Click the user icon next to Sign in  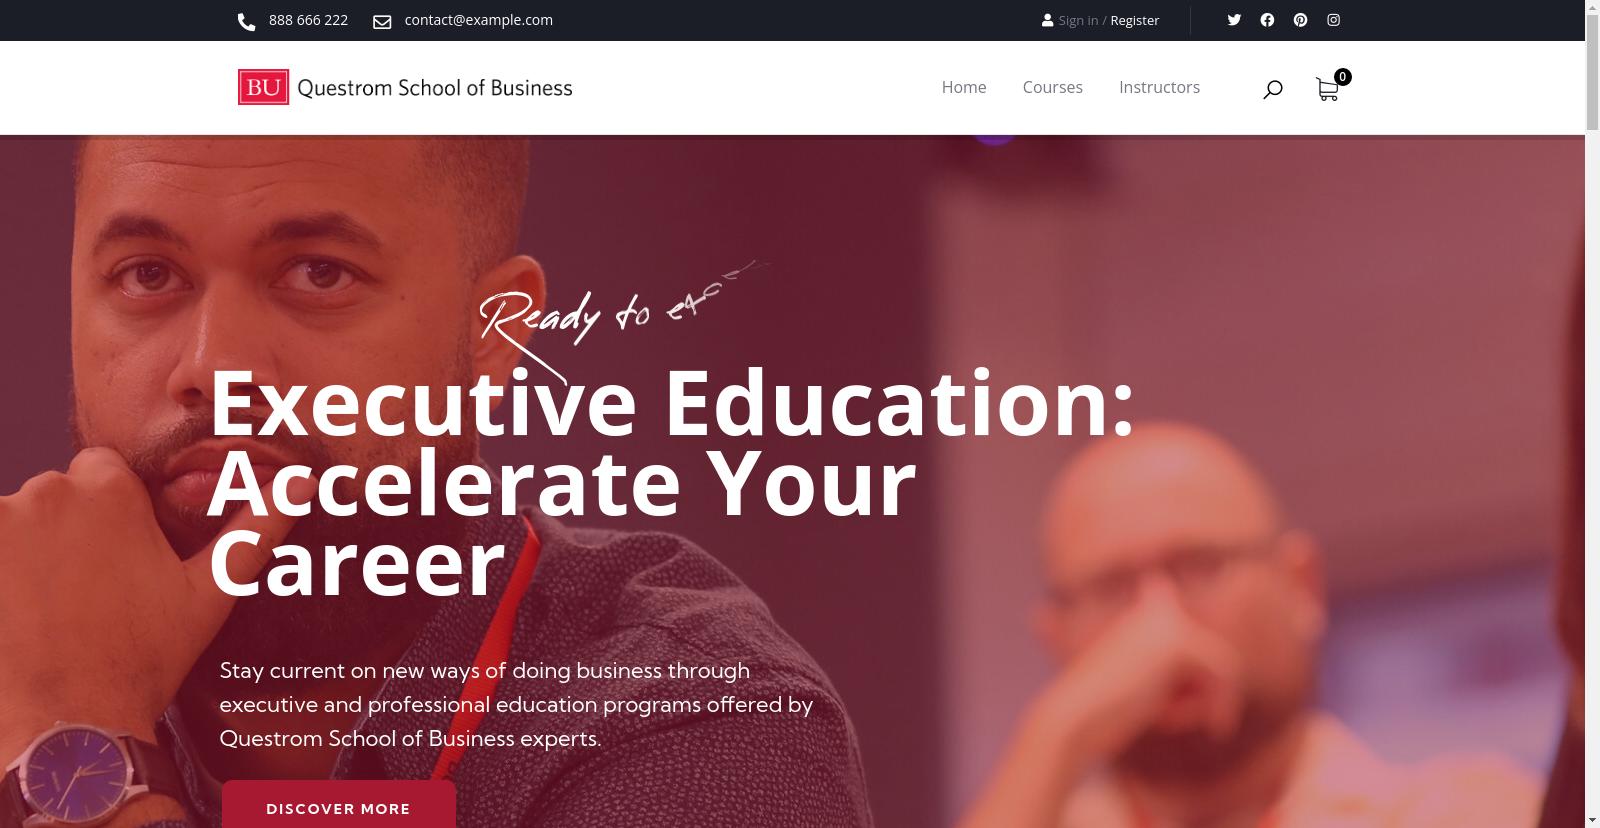coord(1047,20)
